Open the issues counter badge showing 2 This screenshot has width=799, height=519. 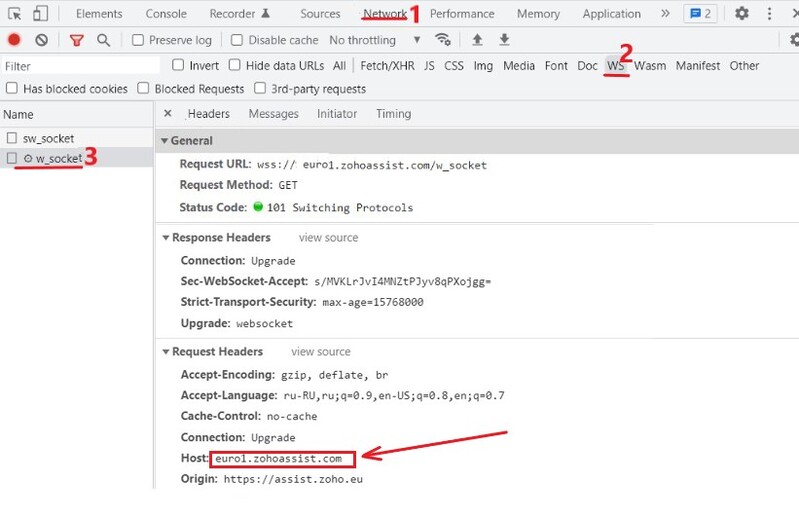pyautogui.click(x=700, y=14)
